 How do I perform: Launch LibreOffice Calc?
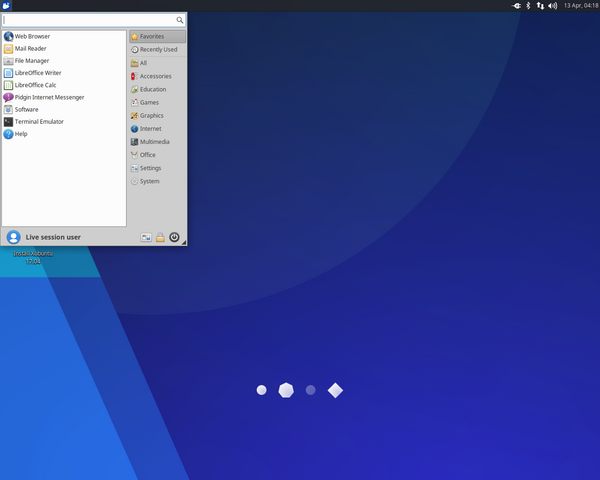point(35,85)
